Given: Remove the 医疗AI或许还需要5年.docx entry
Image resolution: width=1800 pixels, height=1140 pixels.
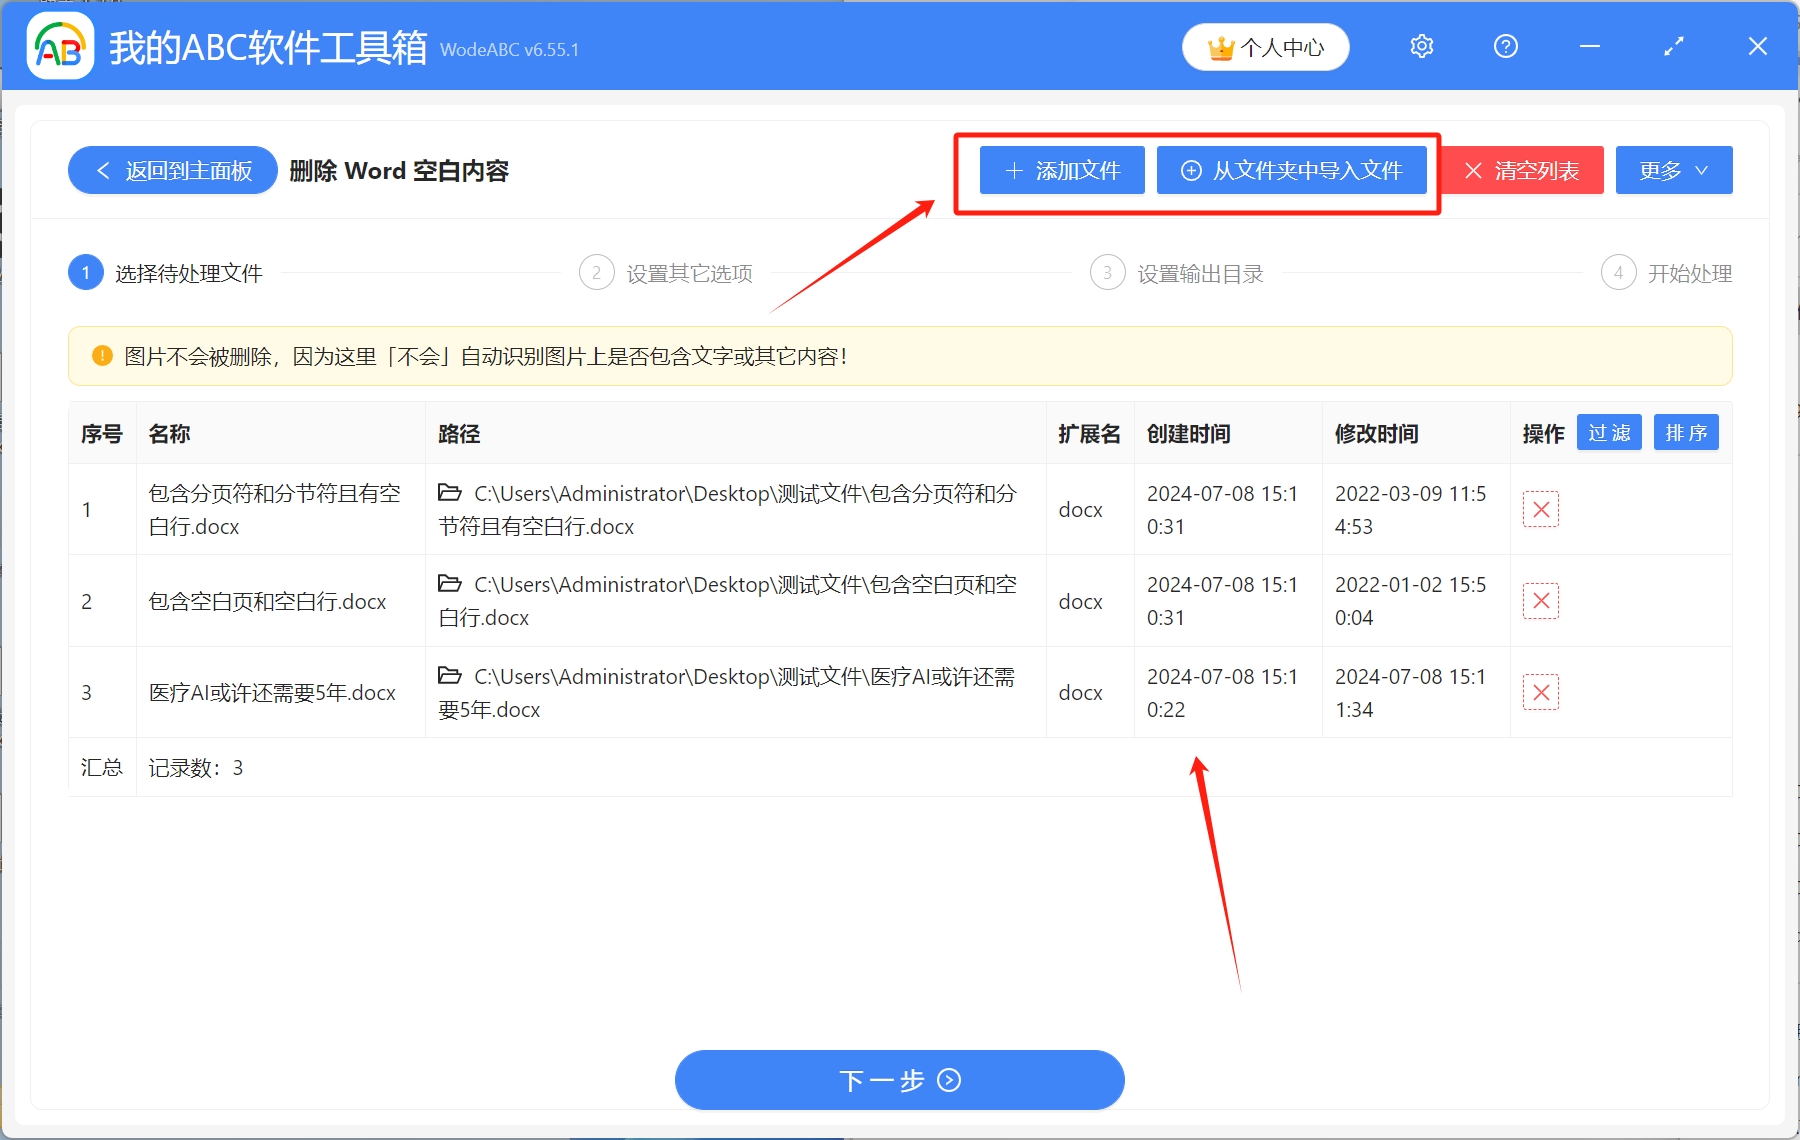Looking at the screenshot, I should coord(1540,692).
